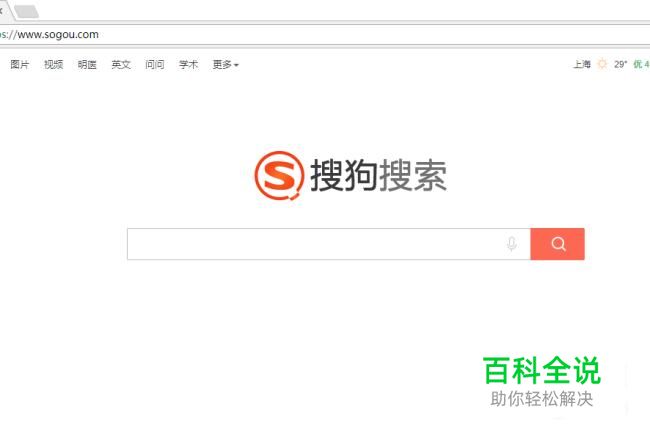Click the sun weather icon
650x442 pixels.
[x=602, y=64]
